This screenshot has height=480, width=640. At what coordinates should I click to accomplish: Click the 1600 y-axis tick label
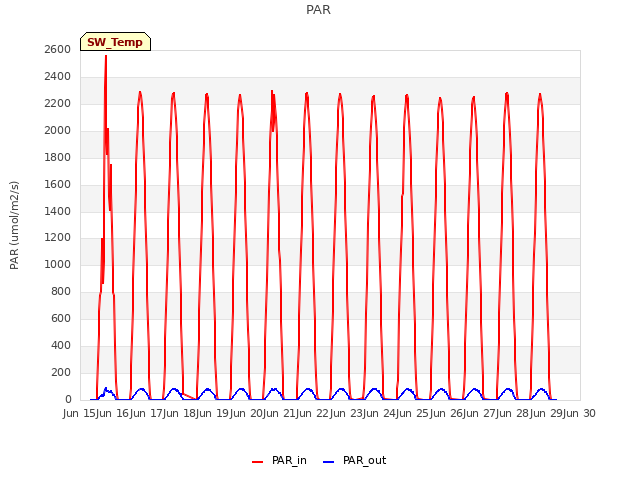58,184
